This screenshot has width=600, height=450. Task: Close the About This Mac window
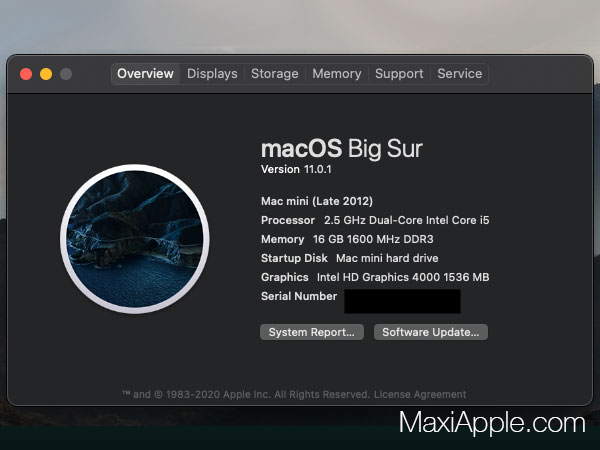(26, 74)
